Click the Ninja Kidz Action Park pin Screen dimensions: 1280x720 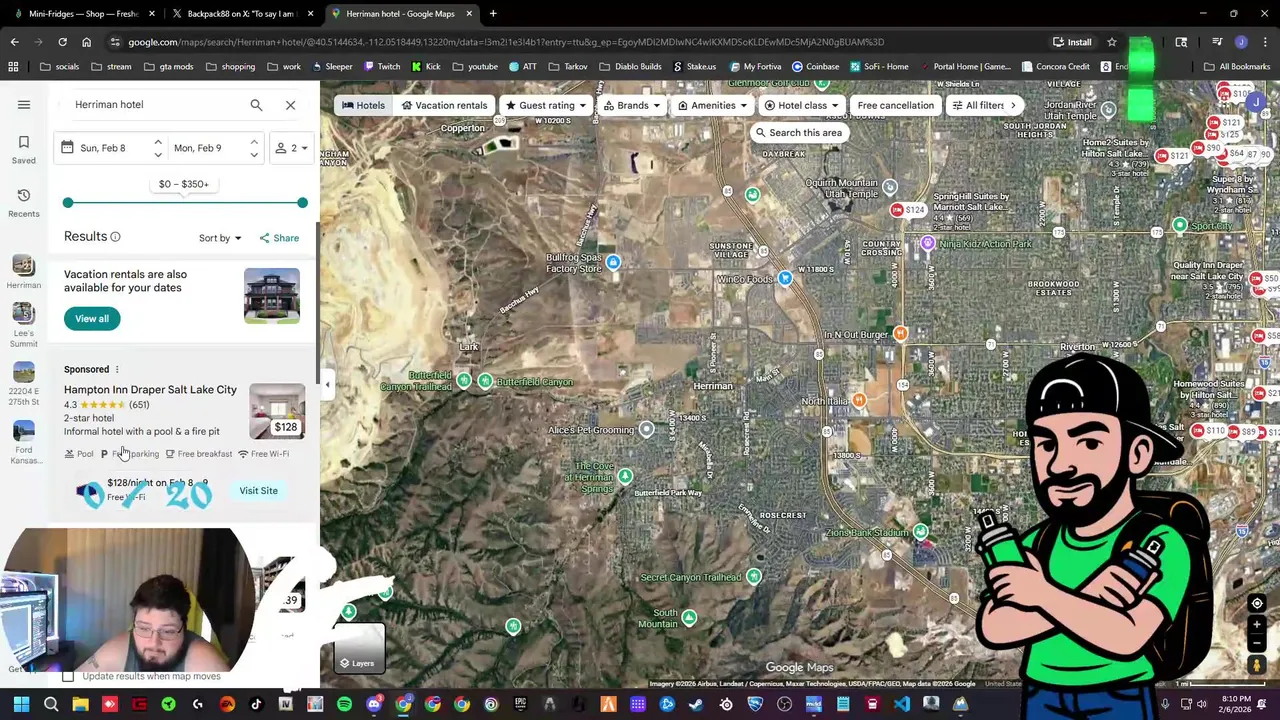[928, 244]
